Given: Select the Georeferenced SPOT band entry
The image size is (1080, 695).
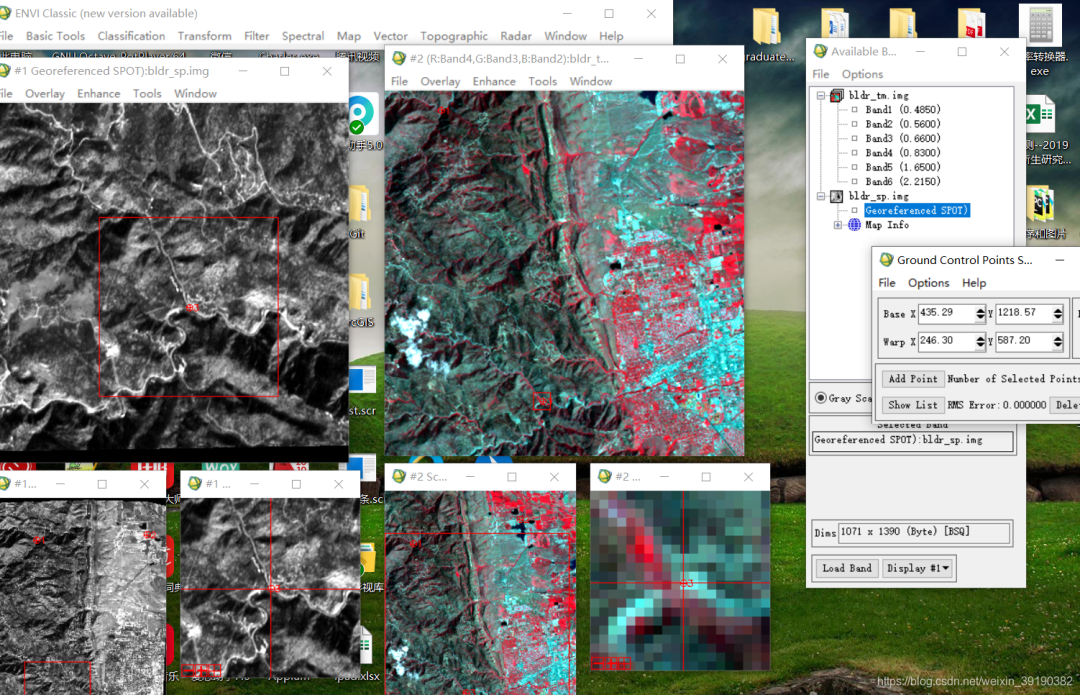Looking at the screenshot, I should click(917, 211).
